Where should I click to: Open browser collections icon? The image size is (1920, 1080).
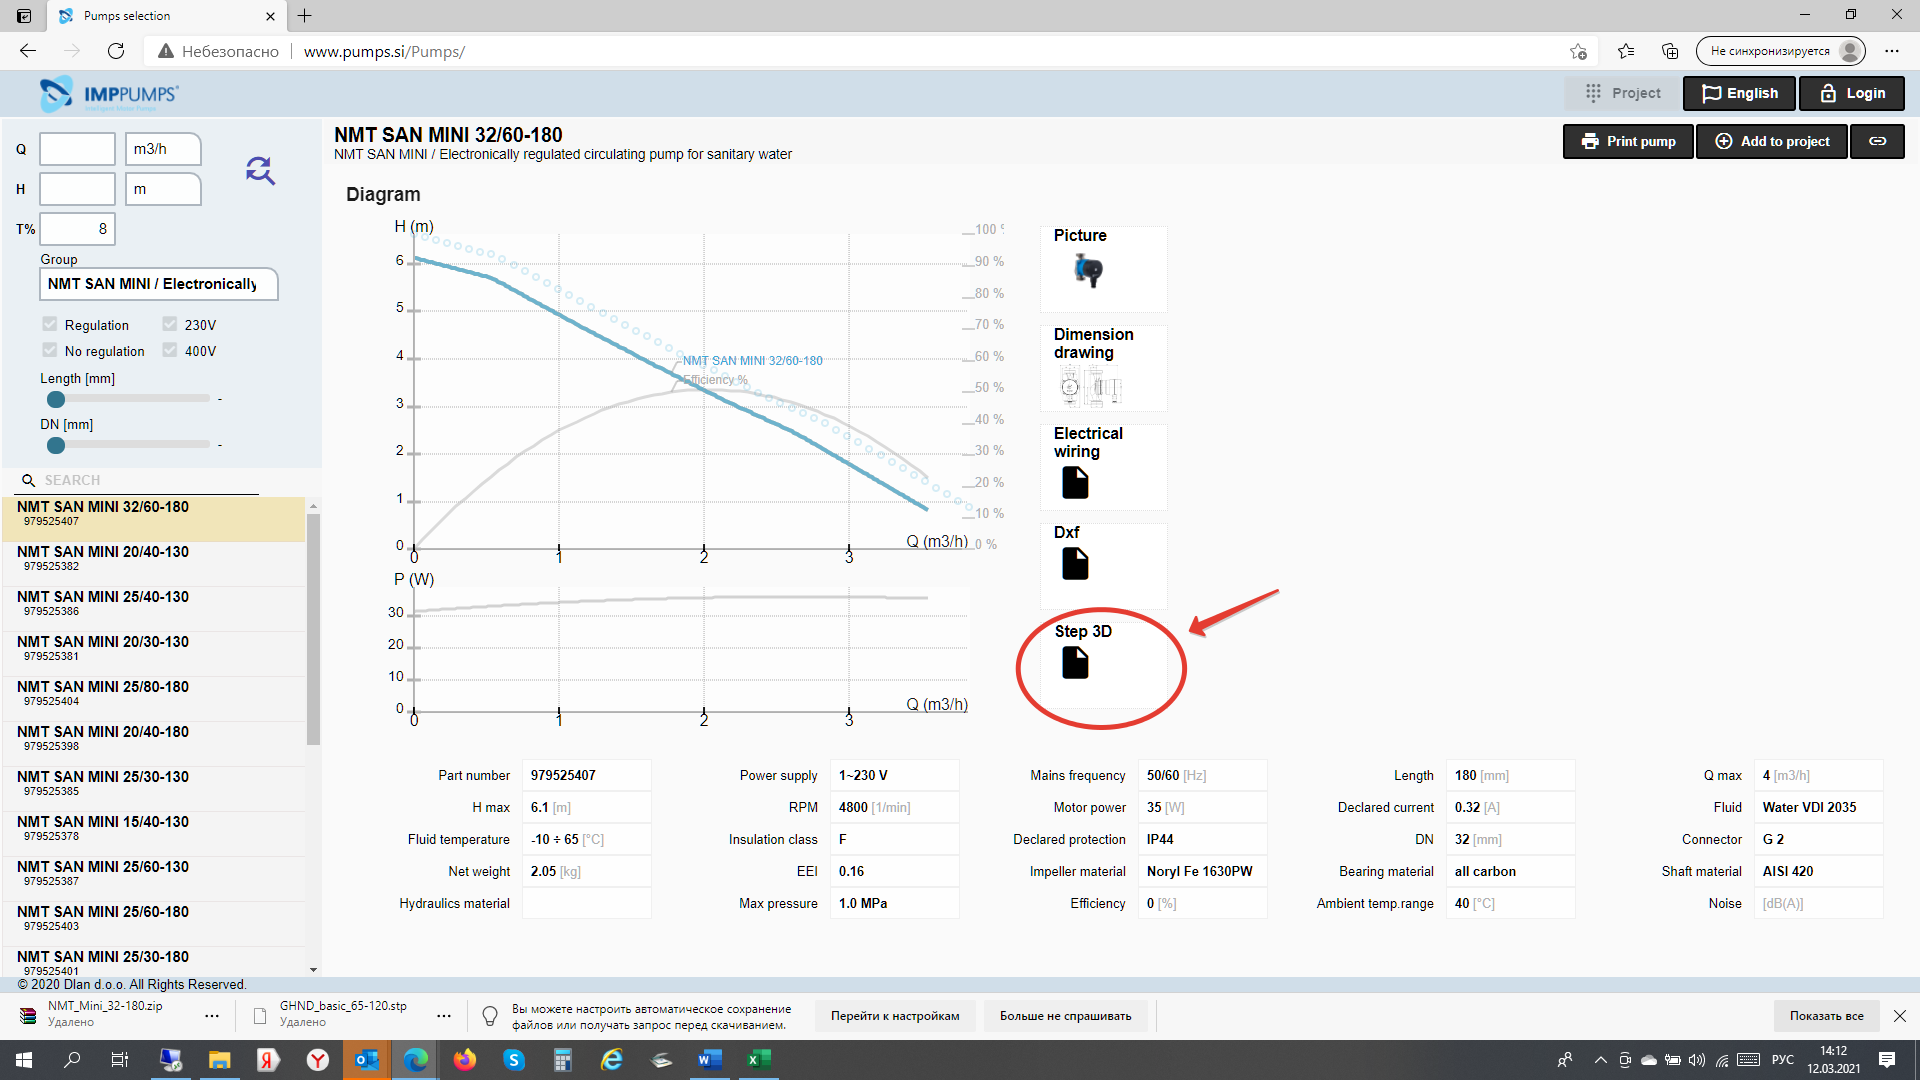coord(1670,51)
